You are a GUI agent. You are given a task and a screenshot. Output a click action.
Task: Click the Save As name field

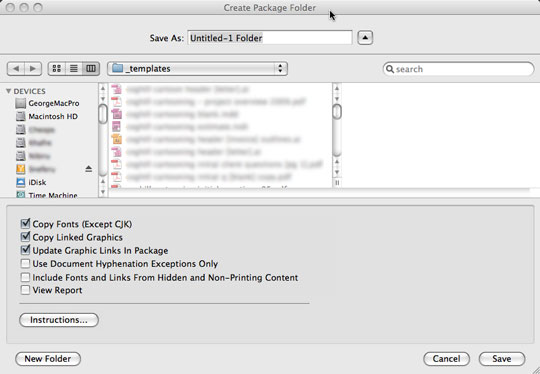pos(270,38)
